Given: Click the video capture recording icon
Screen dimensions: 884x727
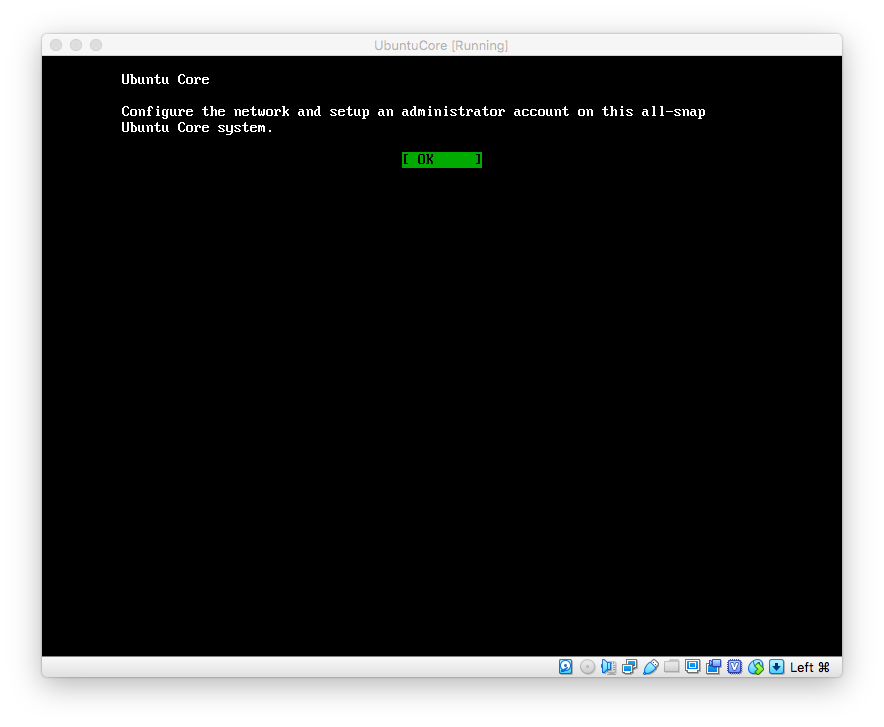Looking at the screenshot, I should 713,667.
